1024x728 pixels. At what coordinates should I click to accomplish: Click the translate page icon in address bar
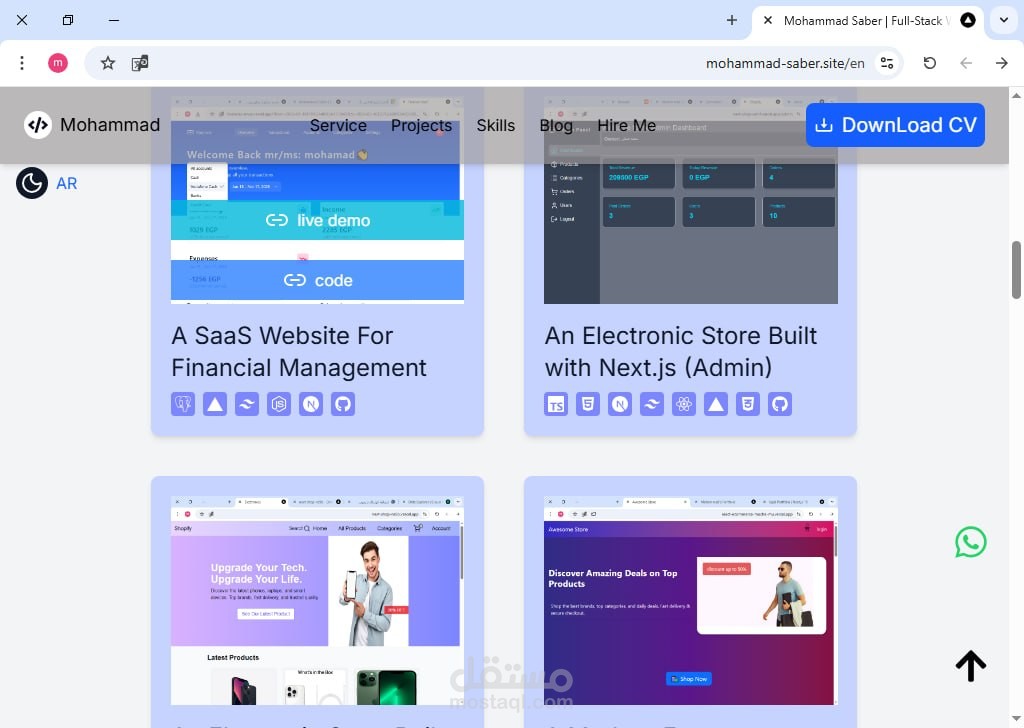pos(140,63)
